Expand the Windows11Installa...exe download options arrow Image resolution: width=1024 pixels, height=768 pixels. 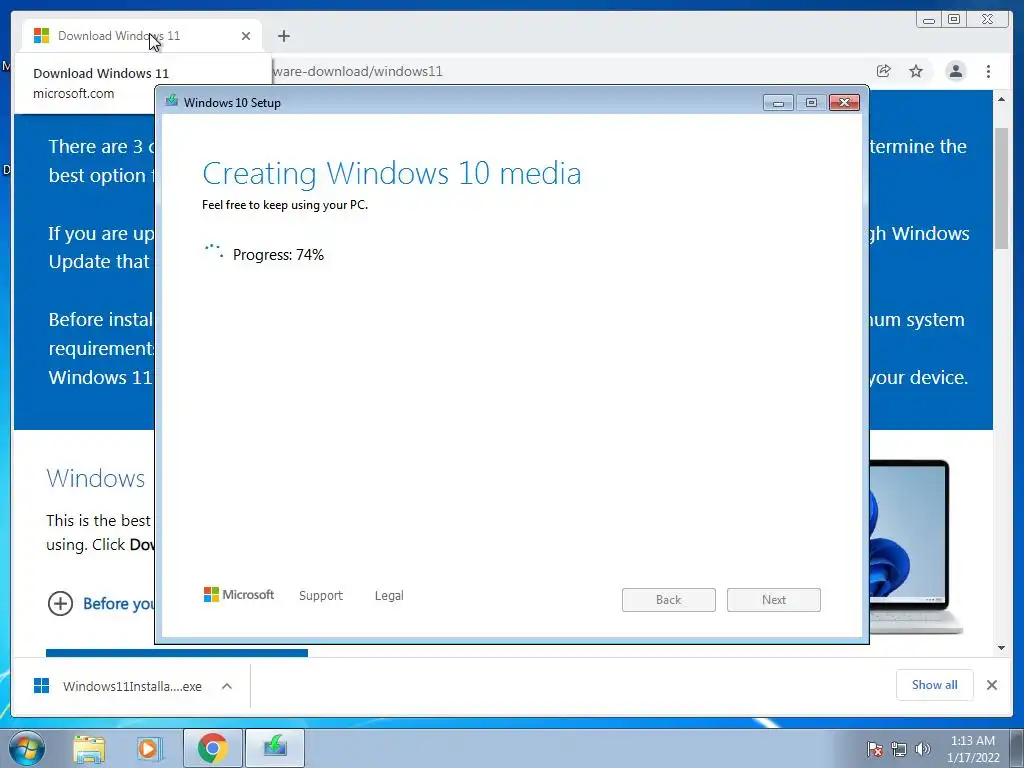[227, 686]
